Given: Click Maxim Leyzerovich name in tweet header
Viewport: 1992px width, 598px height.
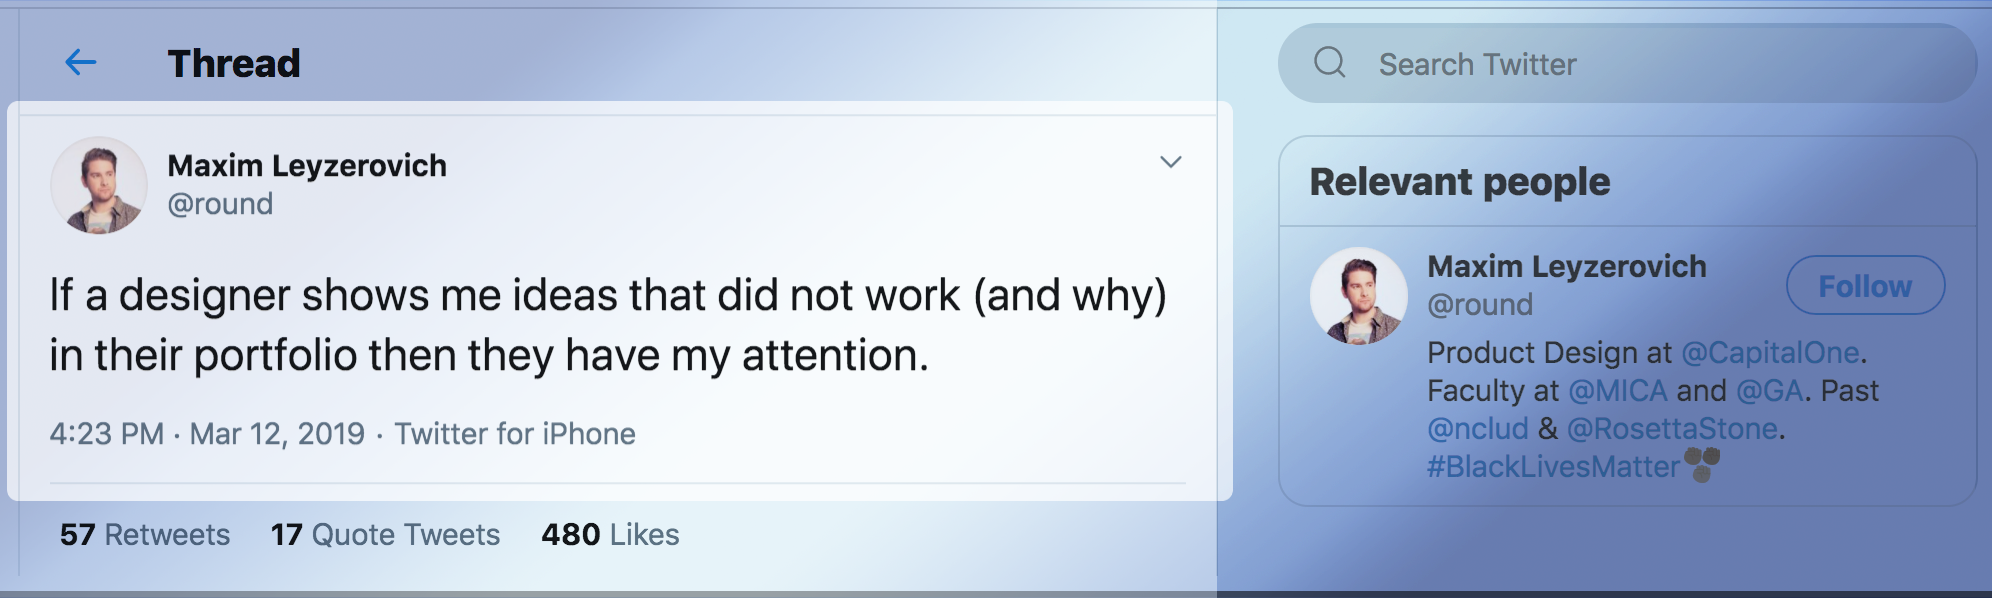Looking at the screenshot, I should tap(307, 166).
